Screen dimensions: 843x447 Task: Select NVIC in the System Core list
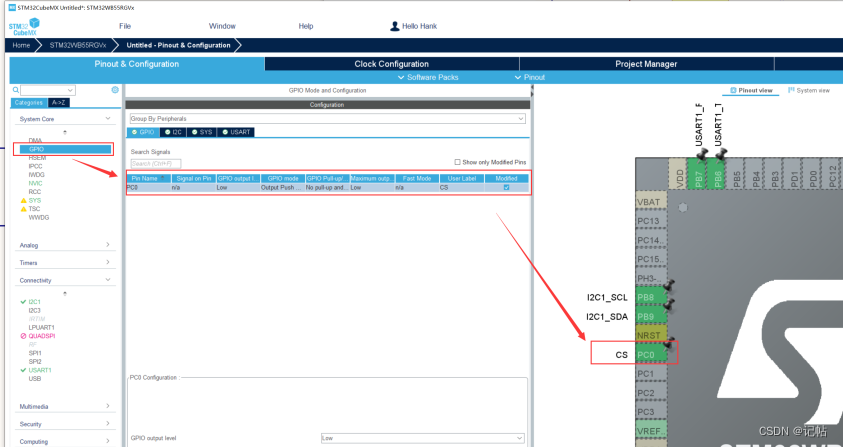35,183
